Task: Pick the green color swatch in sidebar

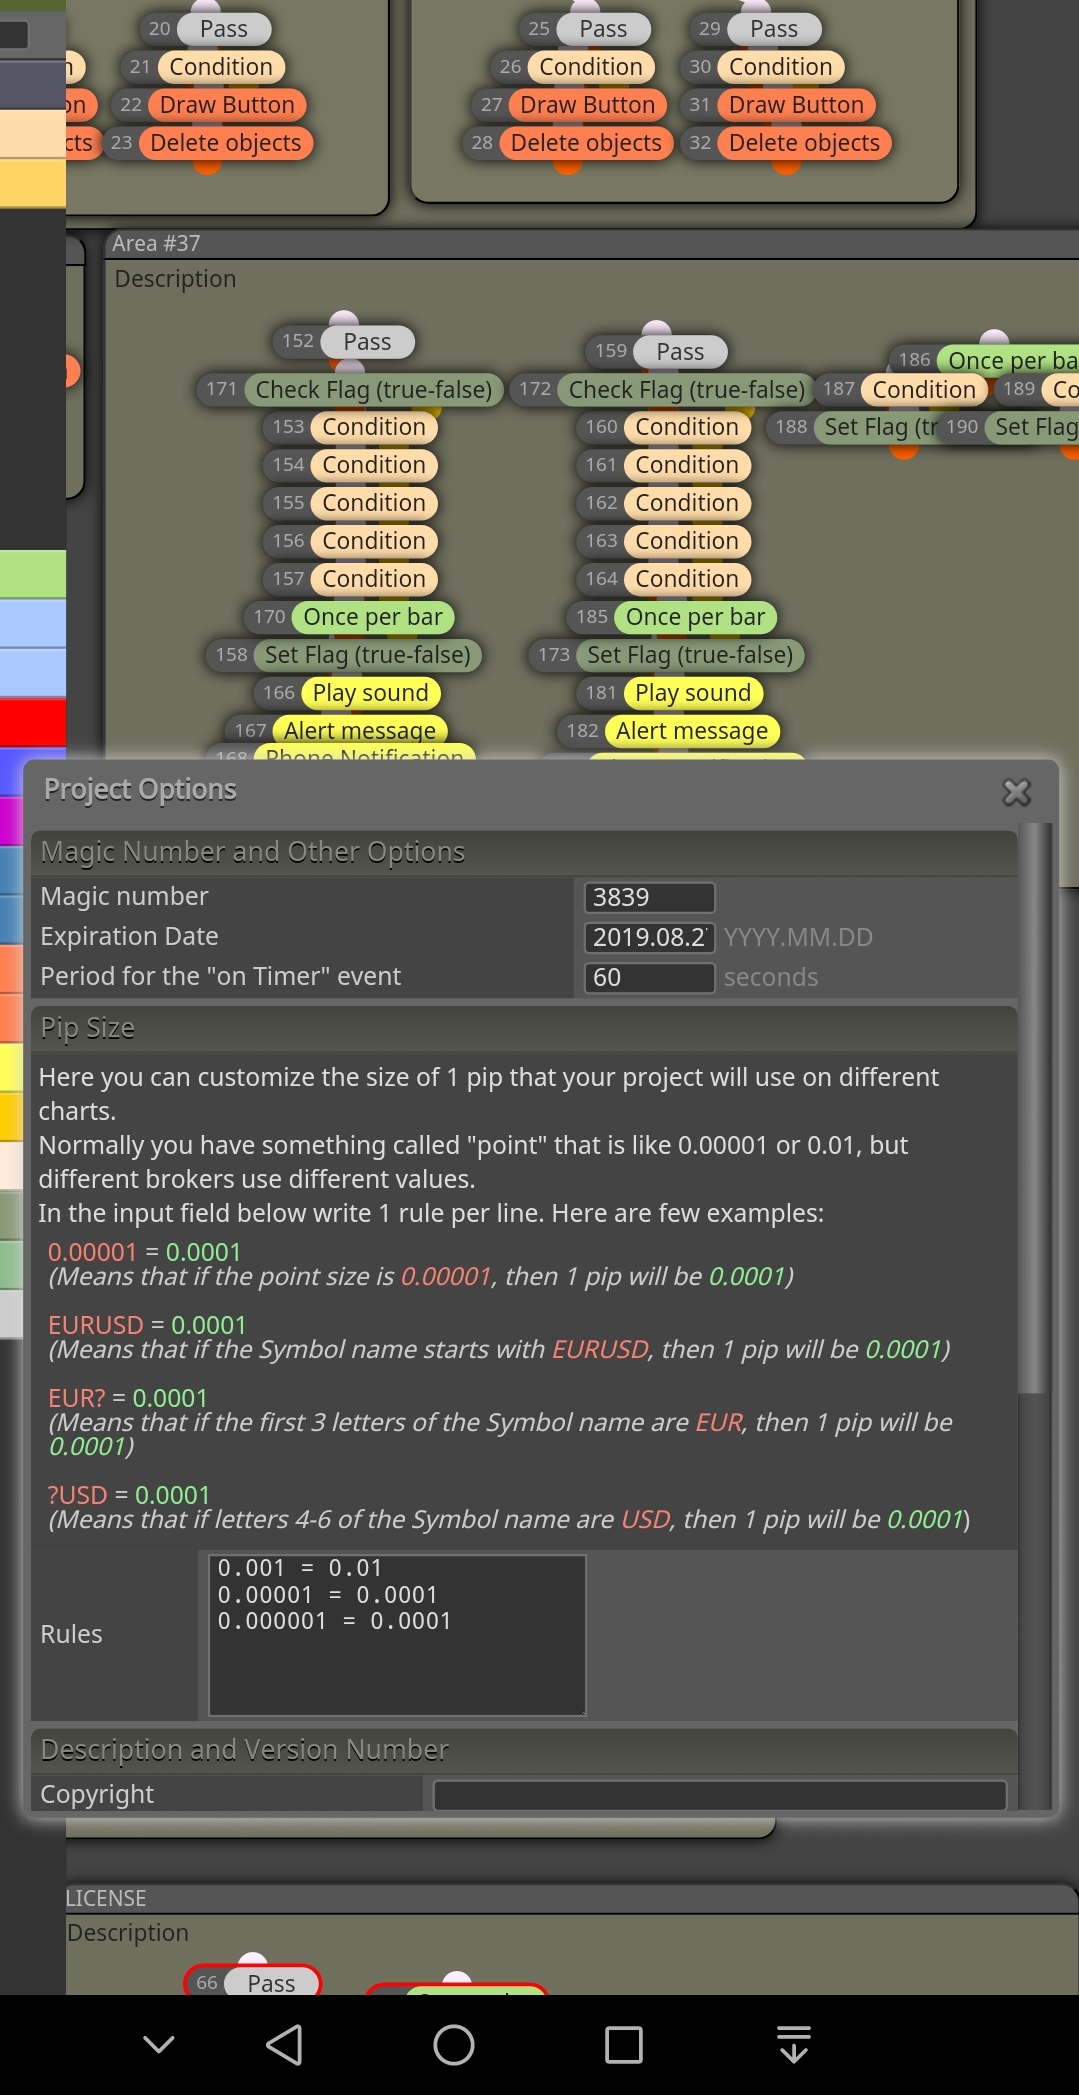Action: coord(32,573)
